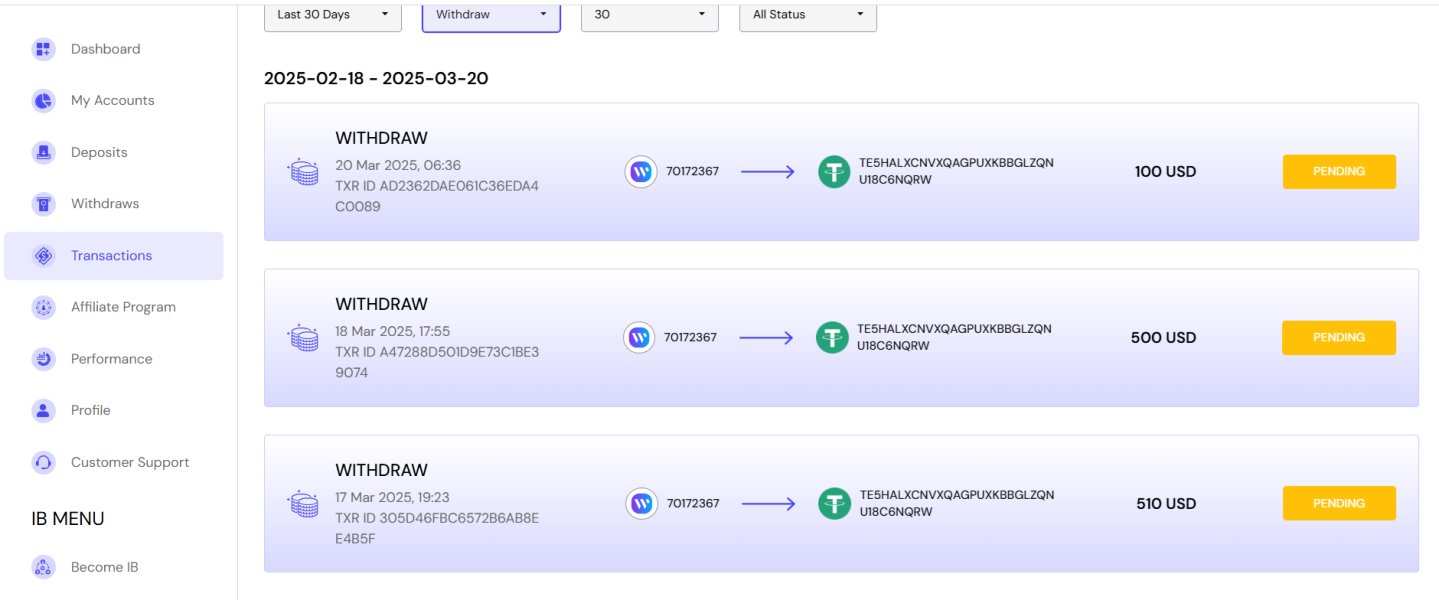The height and width of the screenshot is (600, 1439).
Task: Click Tether icon on 100 USD withdrawal
Action: click(834, 172)
